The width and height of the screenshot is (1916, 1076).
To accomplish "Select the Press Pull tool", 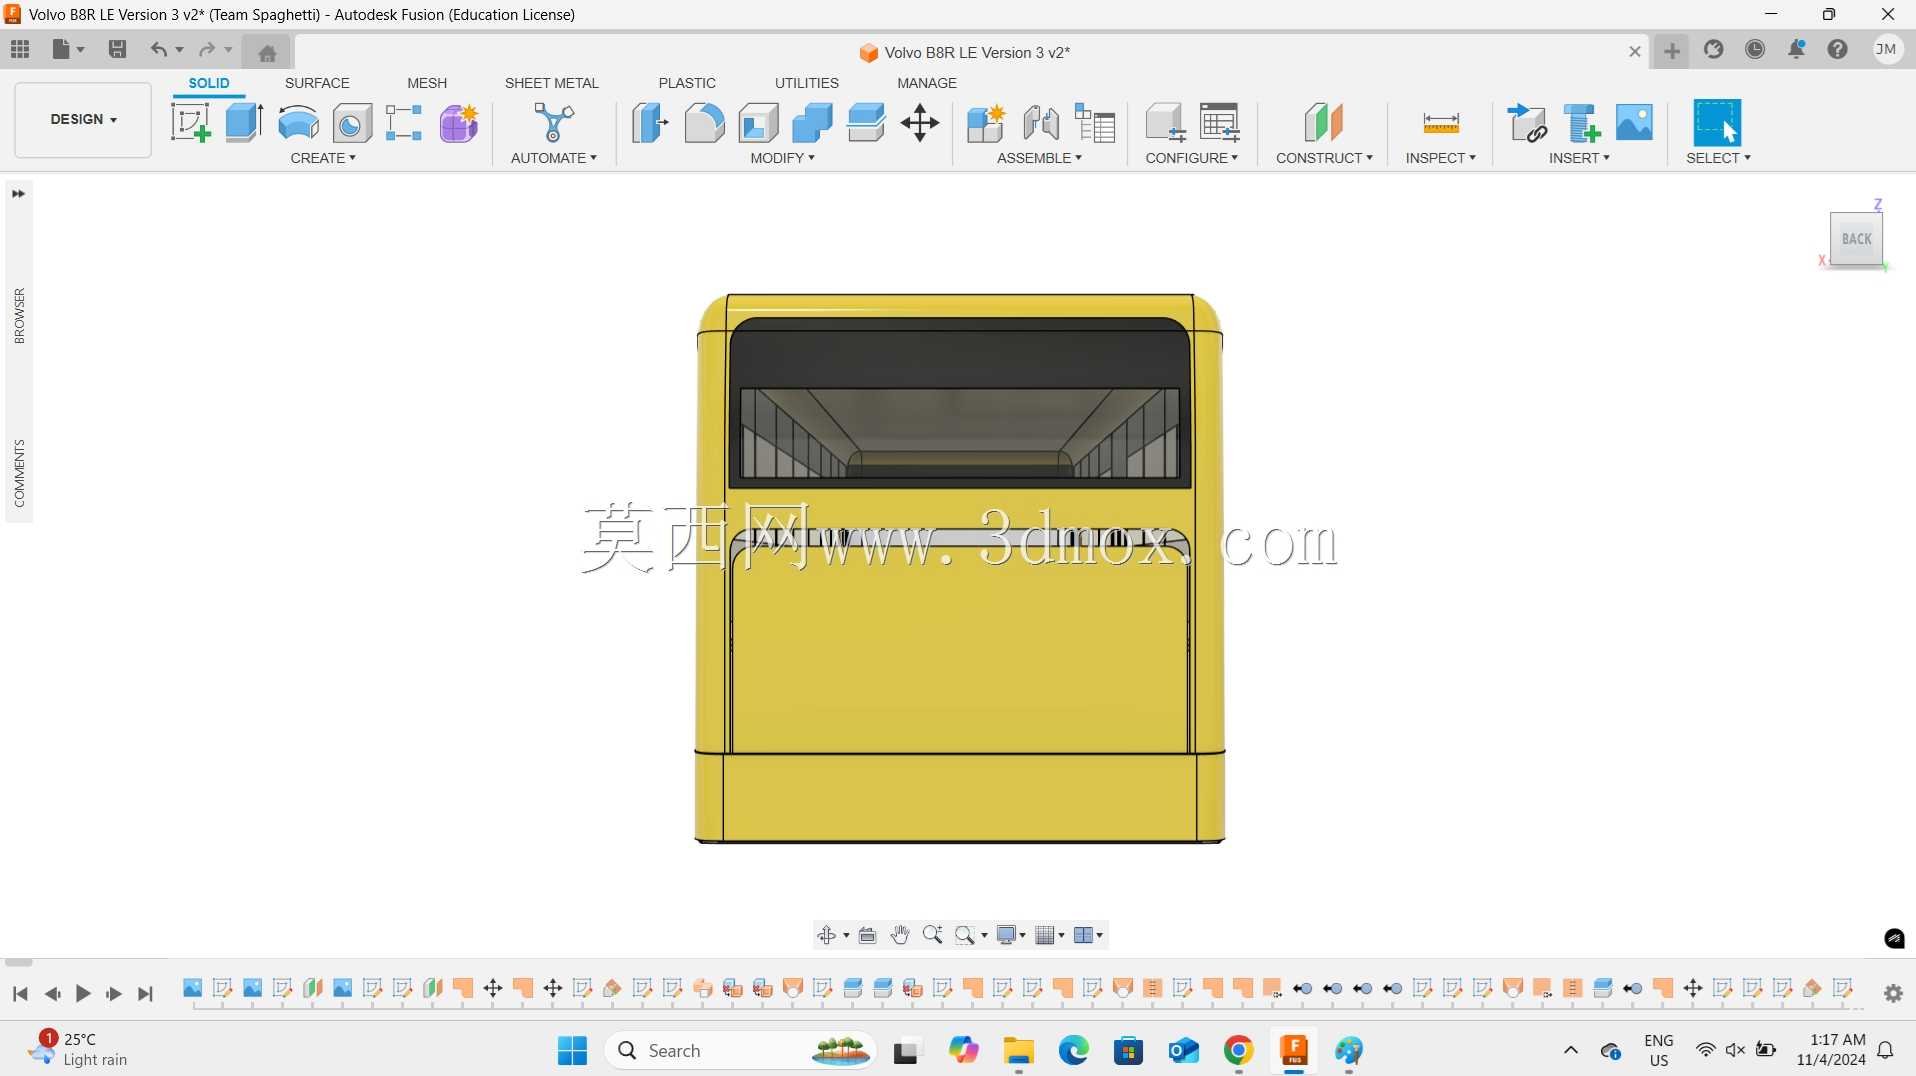I will pos(650,123).
